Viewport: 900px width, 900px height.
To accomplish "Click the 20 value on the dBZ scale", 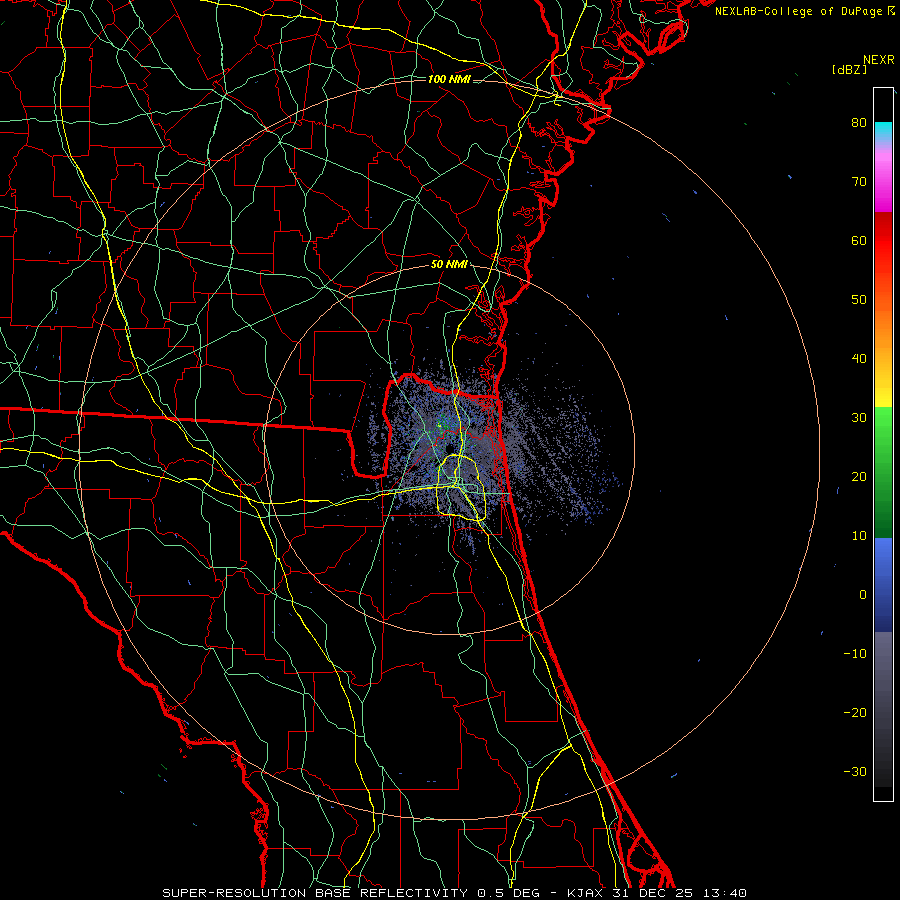I will [859, 477].
